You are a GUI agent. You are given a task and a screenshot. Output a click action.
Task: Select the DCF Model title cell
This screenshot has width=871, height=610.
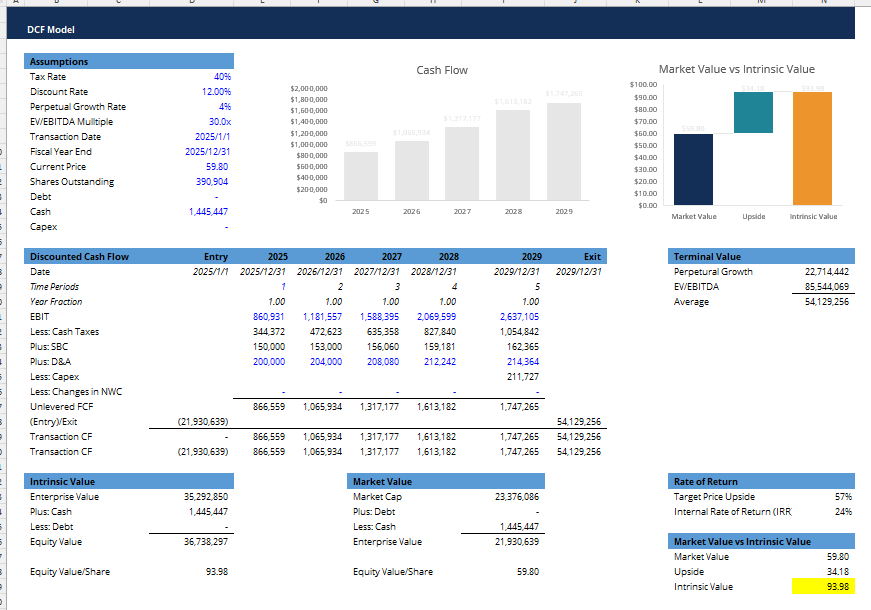point(51,30)
